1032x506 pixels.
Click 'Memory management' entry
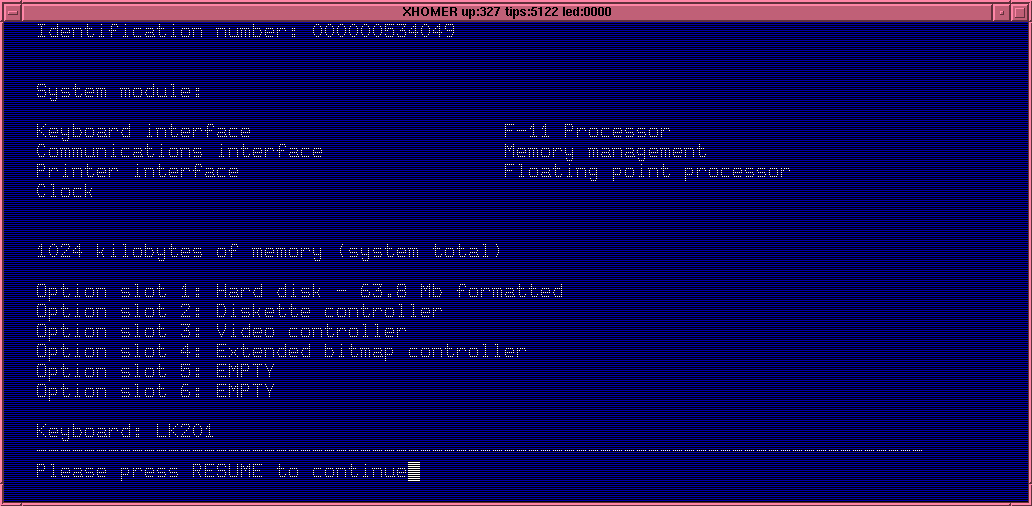point(605,151)
